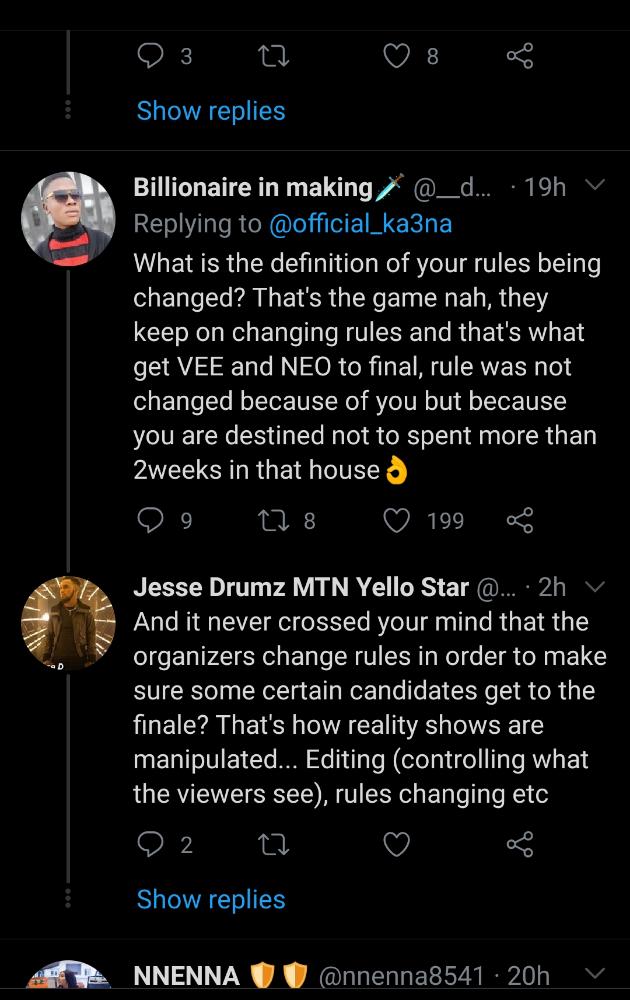Viewport: 630px width, 1000px height.
Task: Like the top tweet with 8 likes
Action: pyautogui.click(x=398, y=57)
